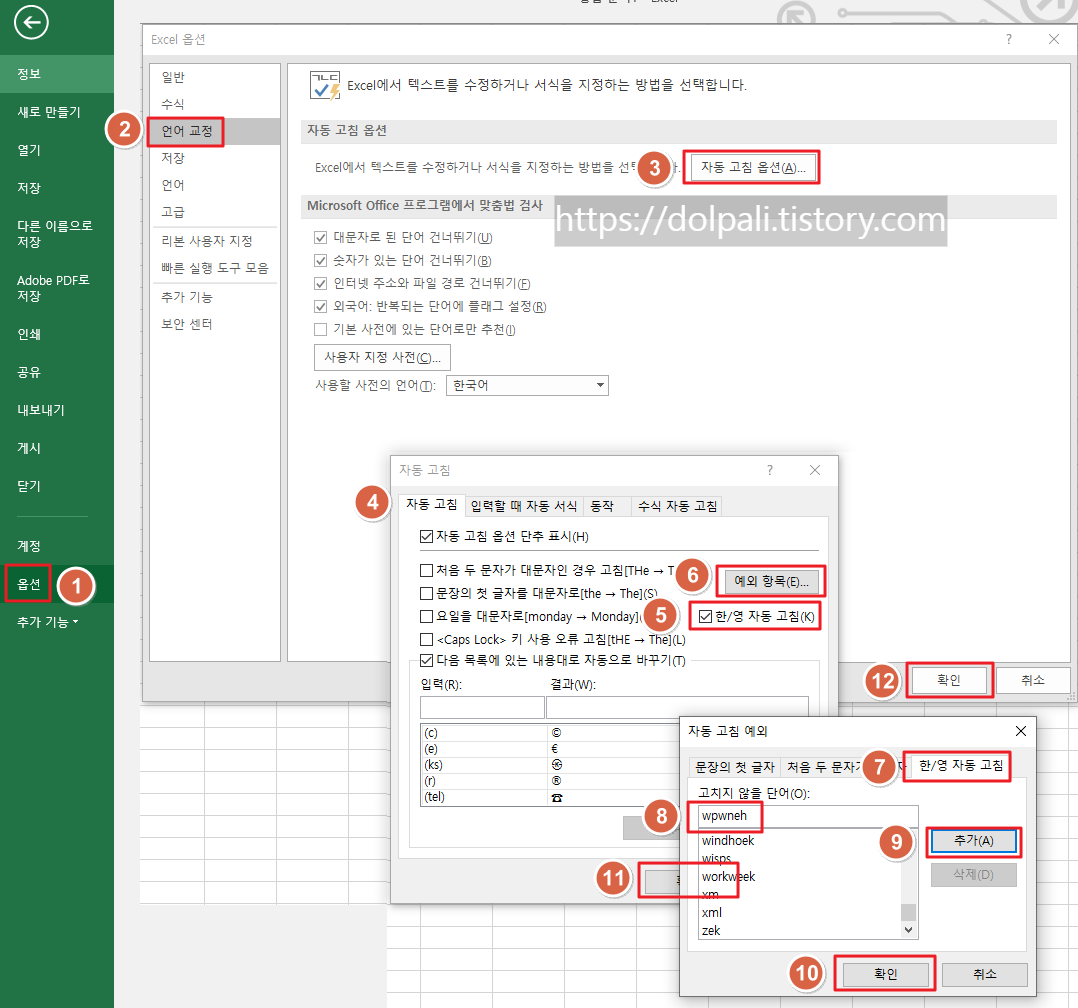Image resolution: width=1078 pixels, height=1008 pixels.
Task: Select 빠른 실행 도구 모음 category
Action: (214, 267)
